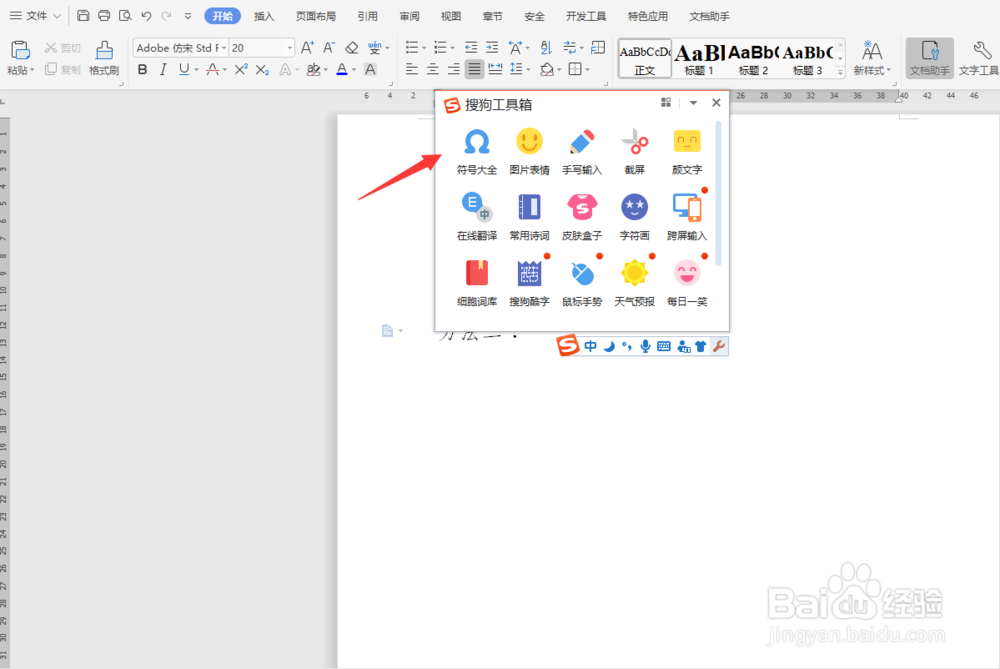Open 图片表情 emoji tool
This screenshot has height=669, width=1000.
pyautogui.click(x=529, y=151)
